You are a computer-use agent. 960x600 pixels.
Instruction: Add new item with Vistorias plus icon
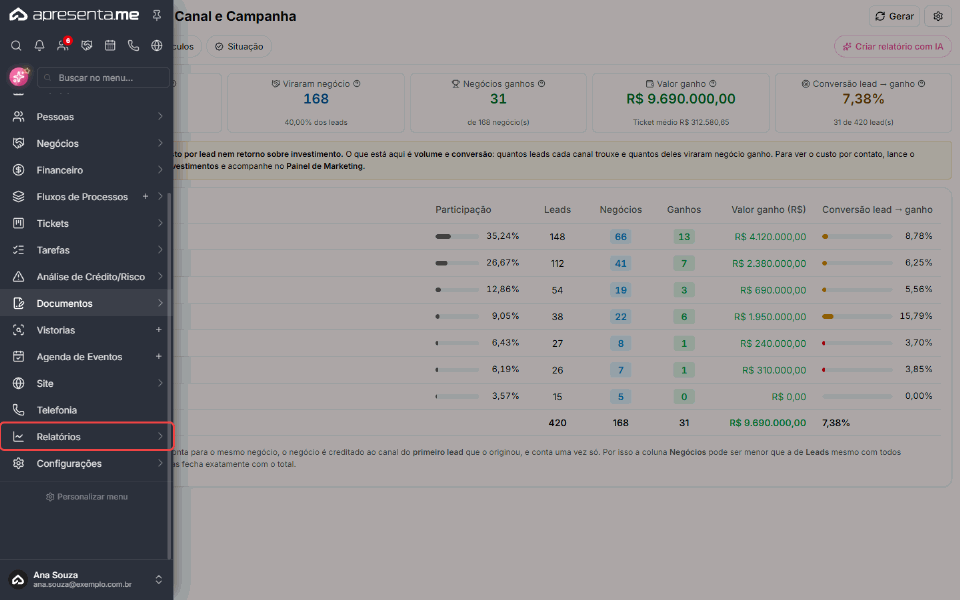pos(159,330)
